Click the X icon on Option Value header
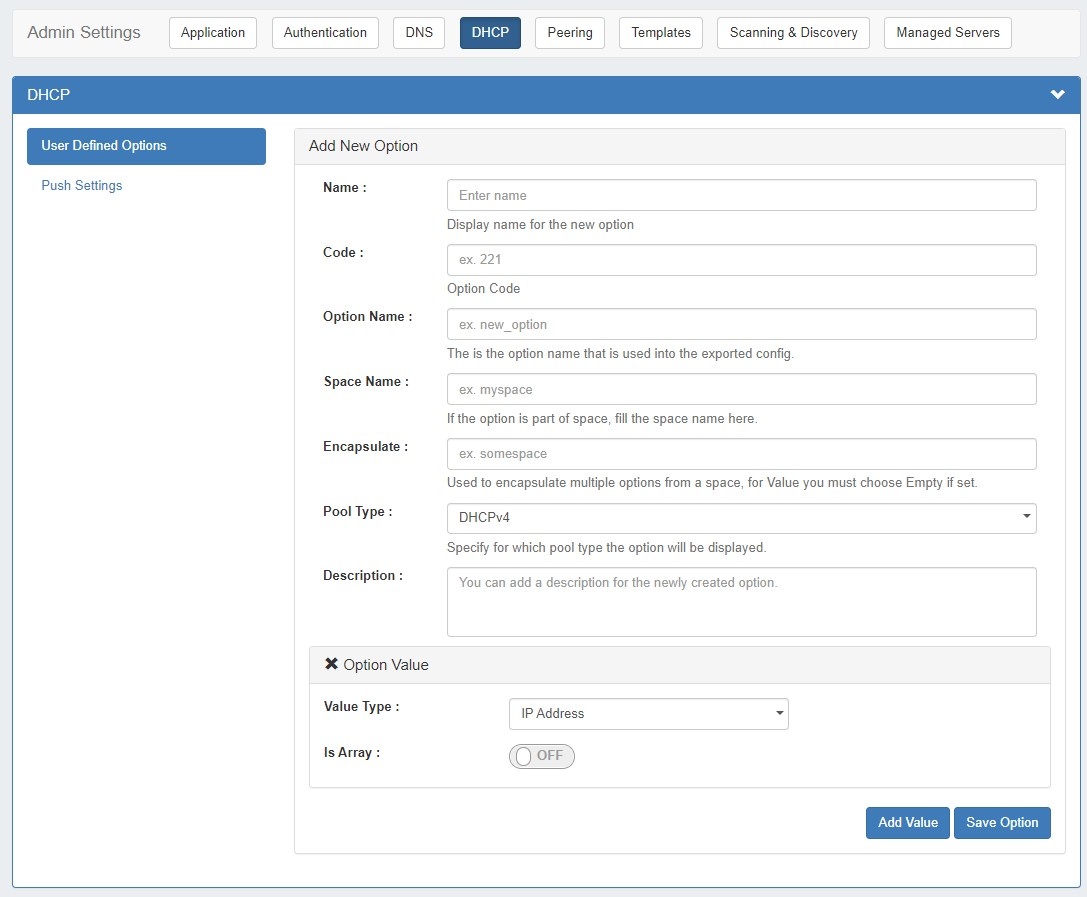 point(330,664)
